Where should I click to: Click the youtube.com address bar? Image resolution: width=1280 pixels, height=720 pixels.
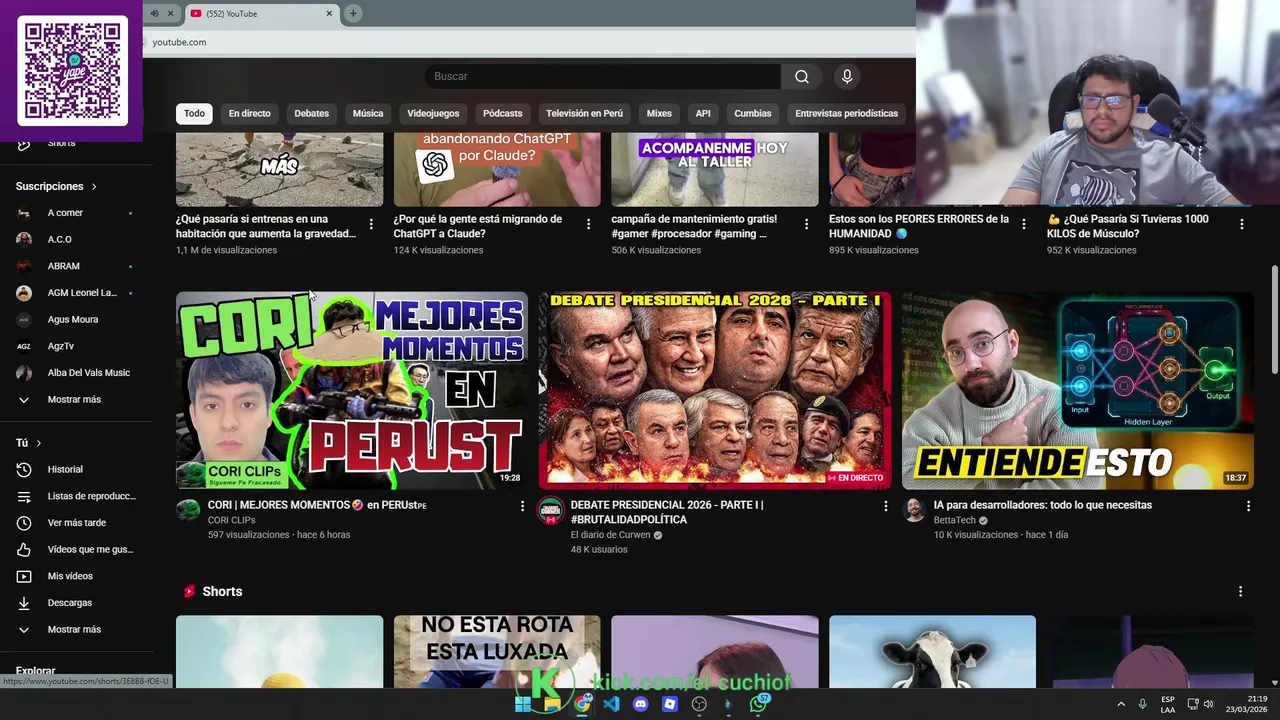coord(530,42)
